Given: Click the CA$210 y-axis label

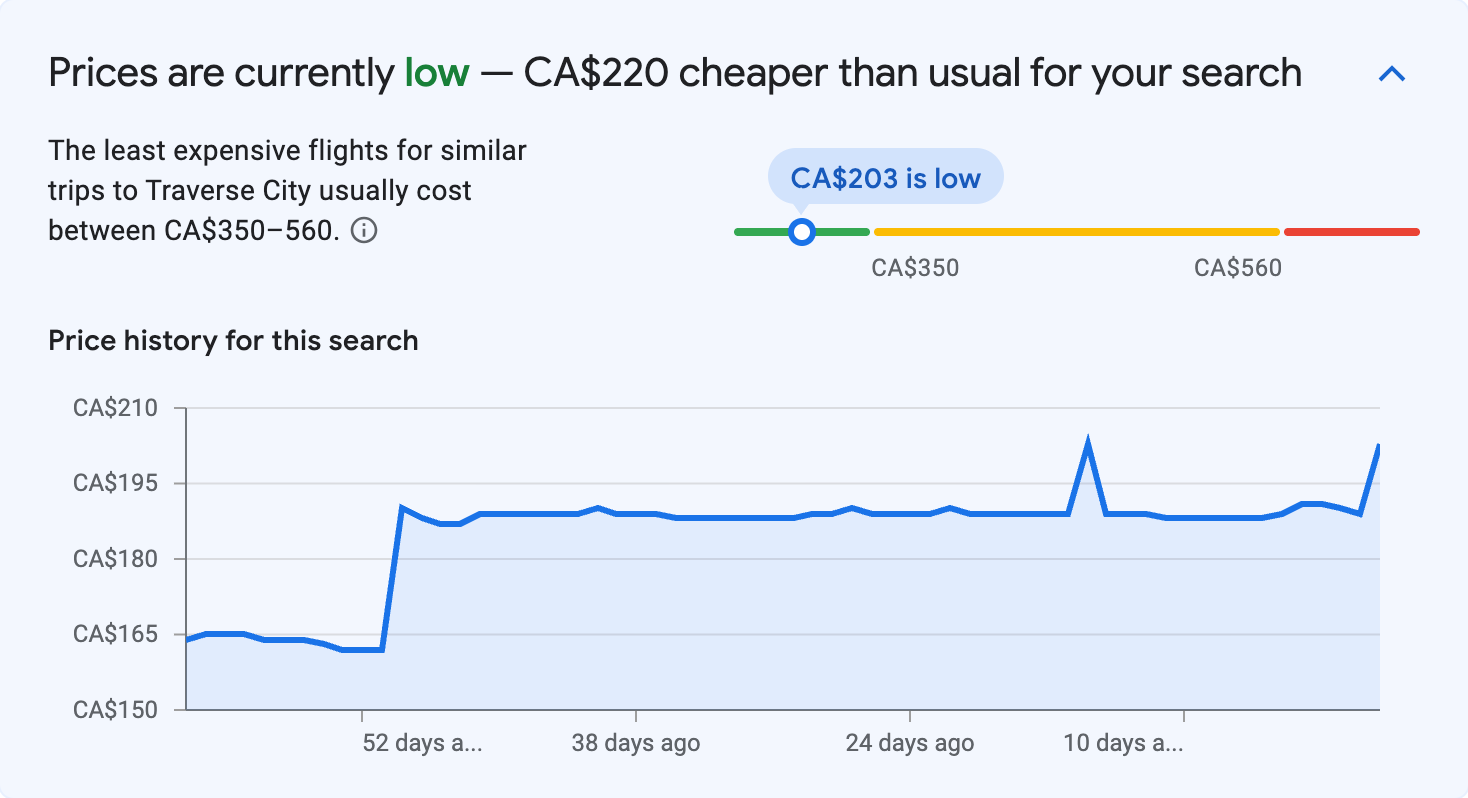Looking at the screenshot, I should pos(115,408).
